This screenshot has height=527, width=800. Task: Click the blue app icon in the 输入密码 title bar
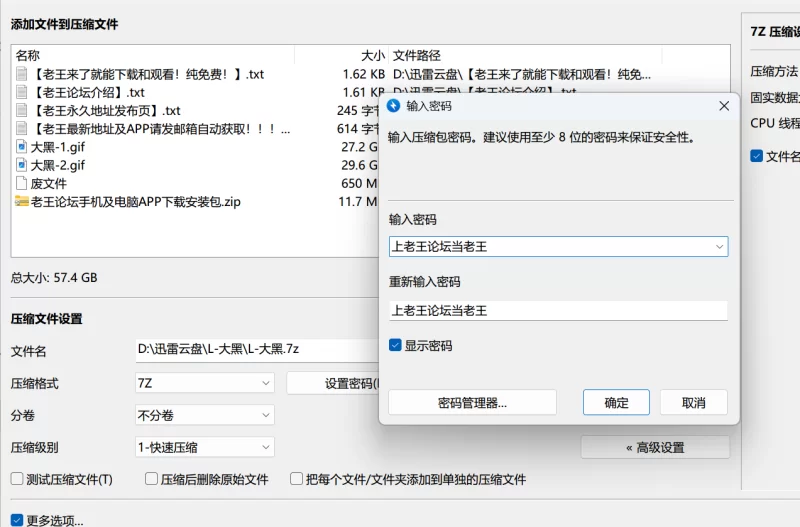(393, 106)
